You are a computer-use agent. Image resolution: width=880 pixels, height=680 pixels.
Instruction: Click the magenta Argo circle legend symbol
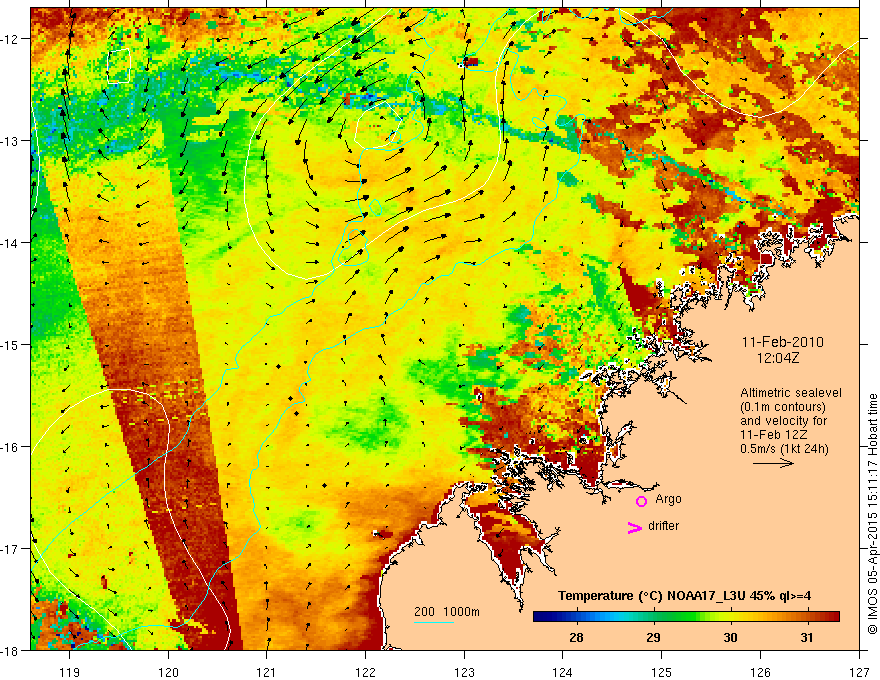click(641, 501)
